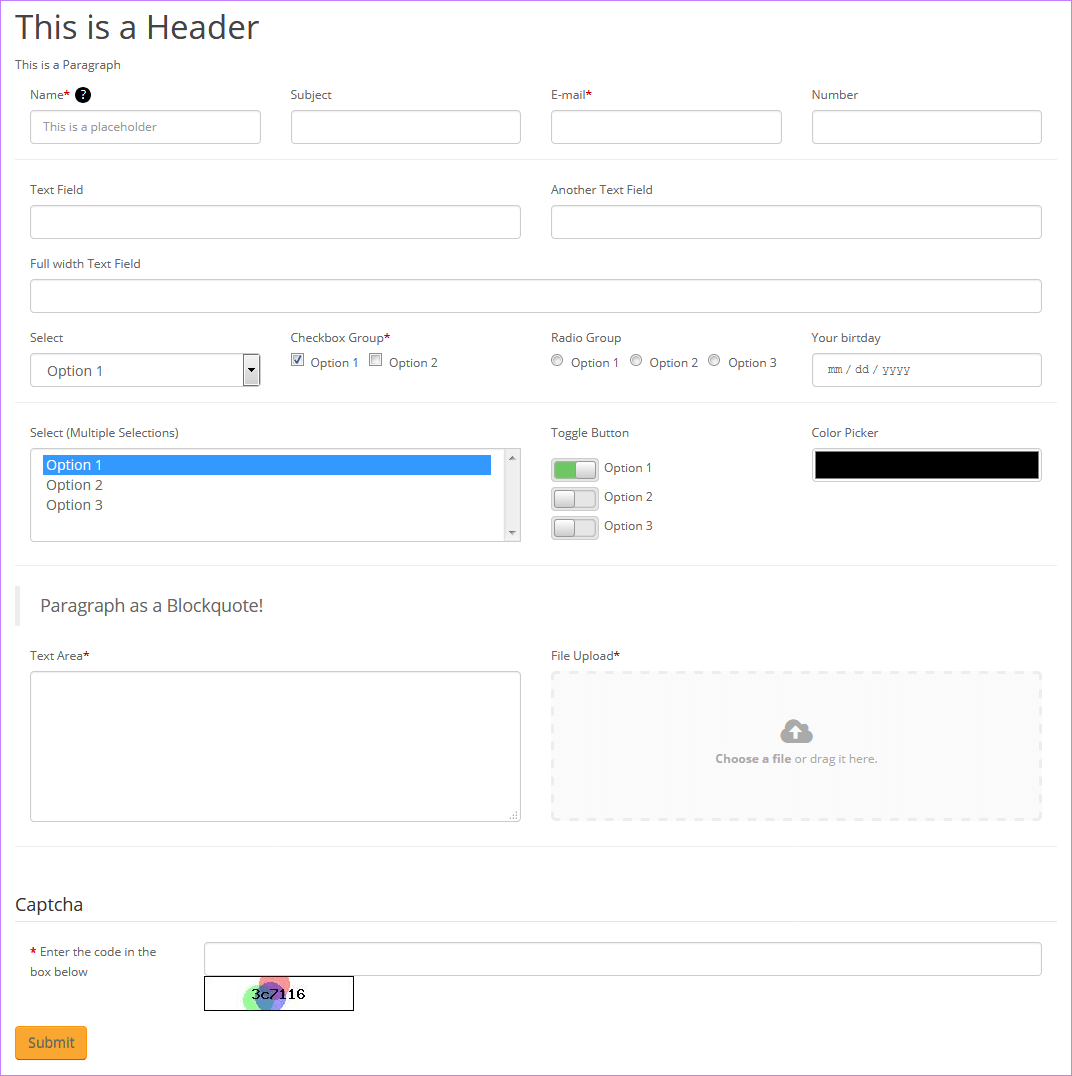1072x1076 pixels.
Task: Click the Submit button
Action: click(x=51, y=1042)
